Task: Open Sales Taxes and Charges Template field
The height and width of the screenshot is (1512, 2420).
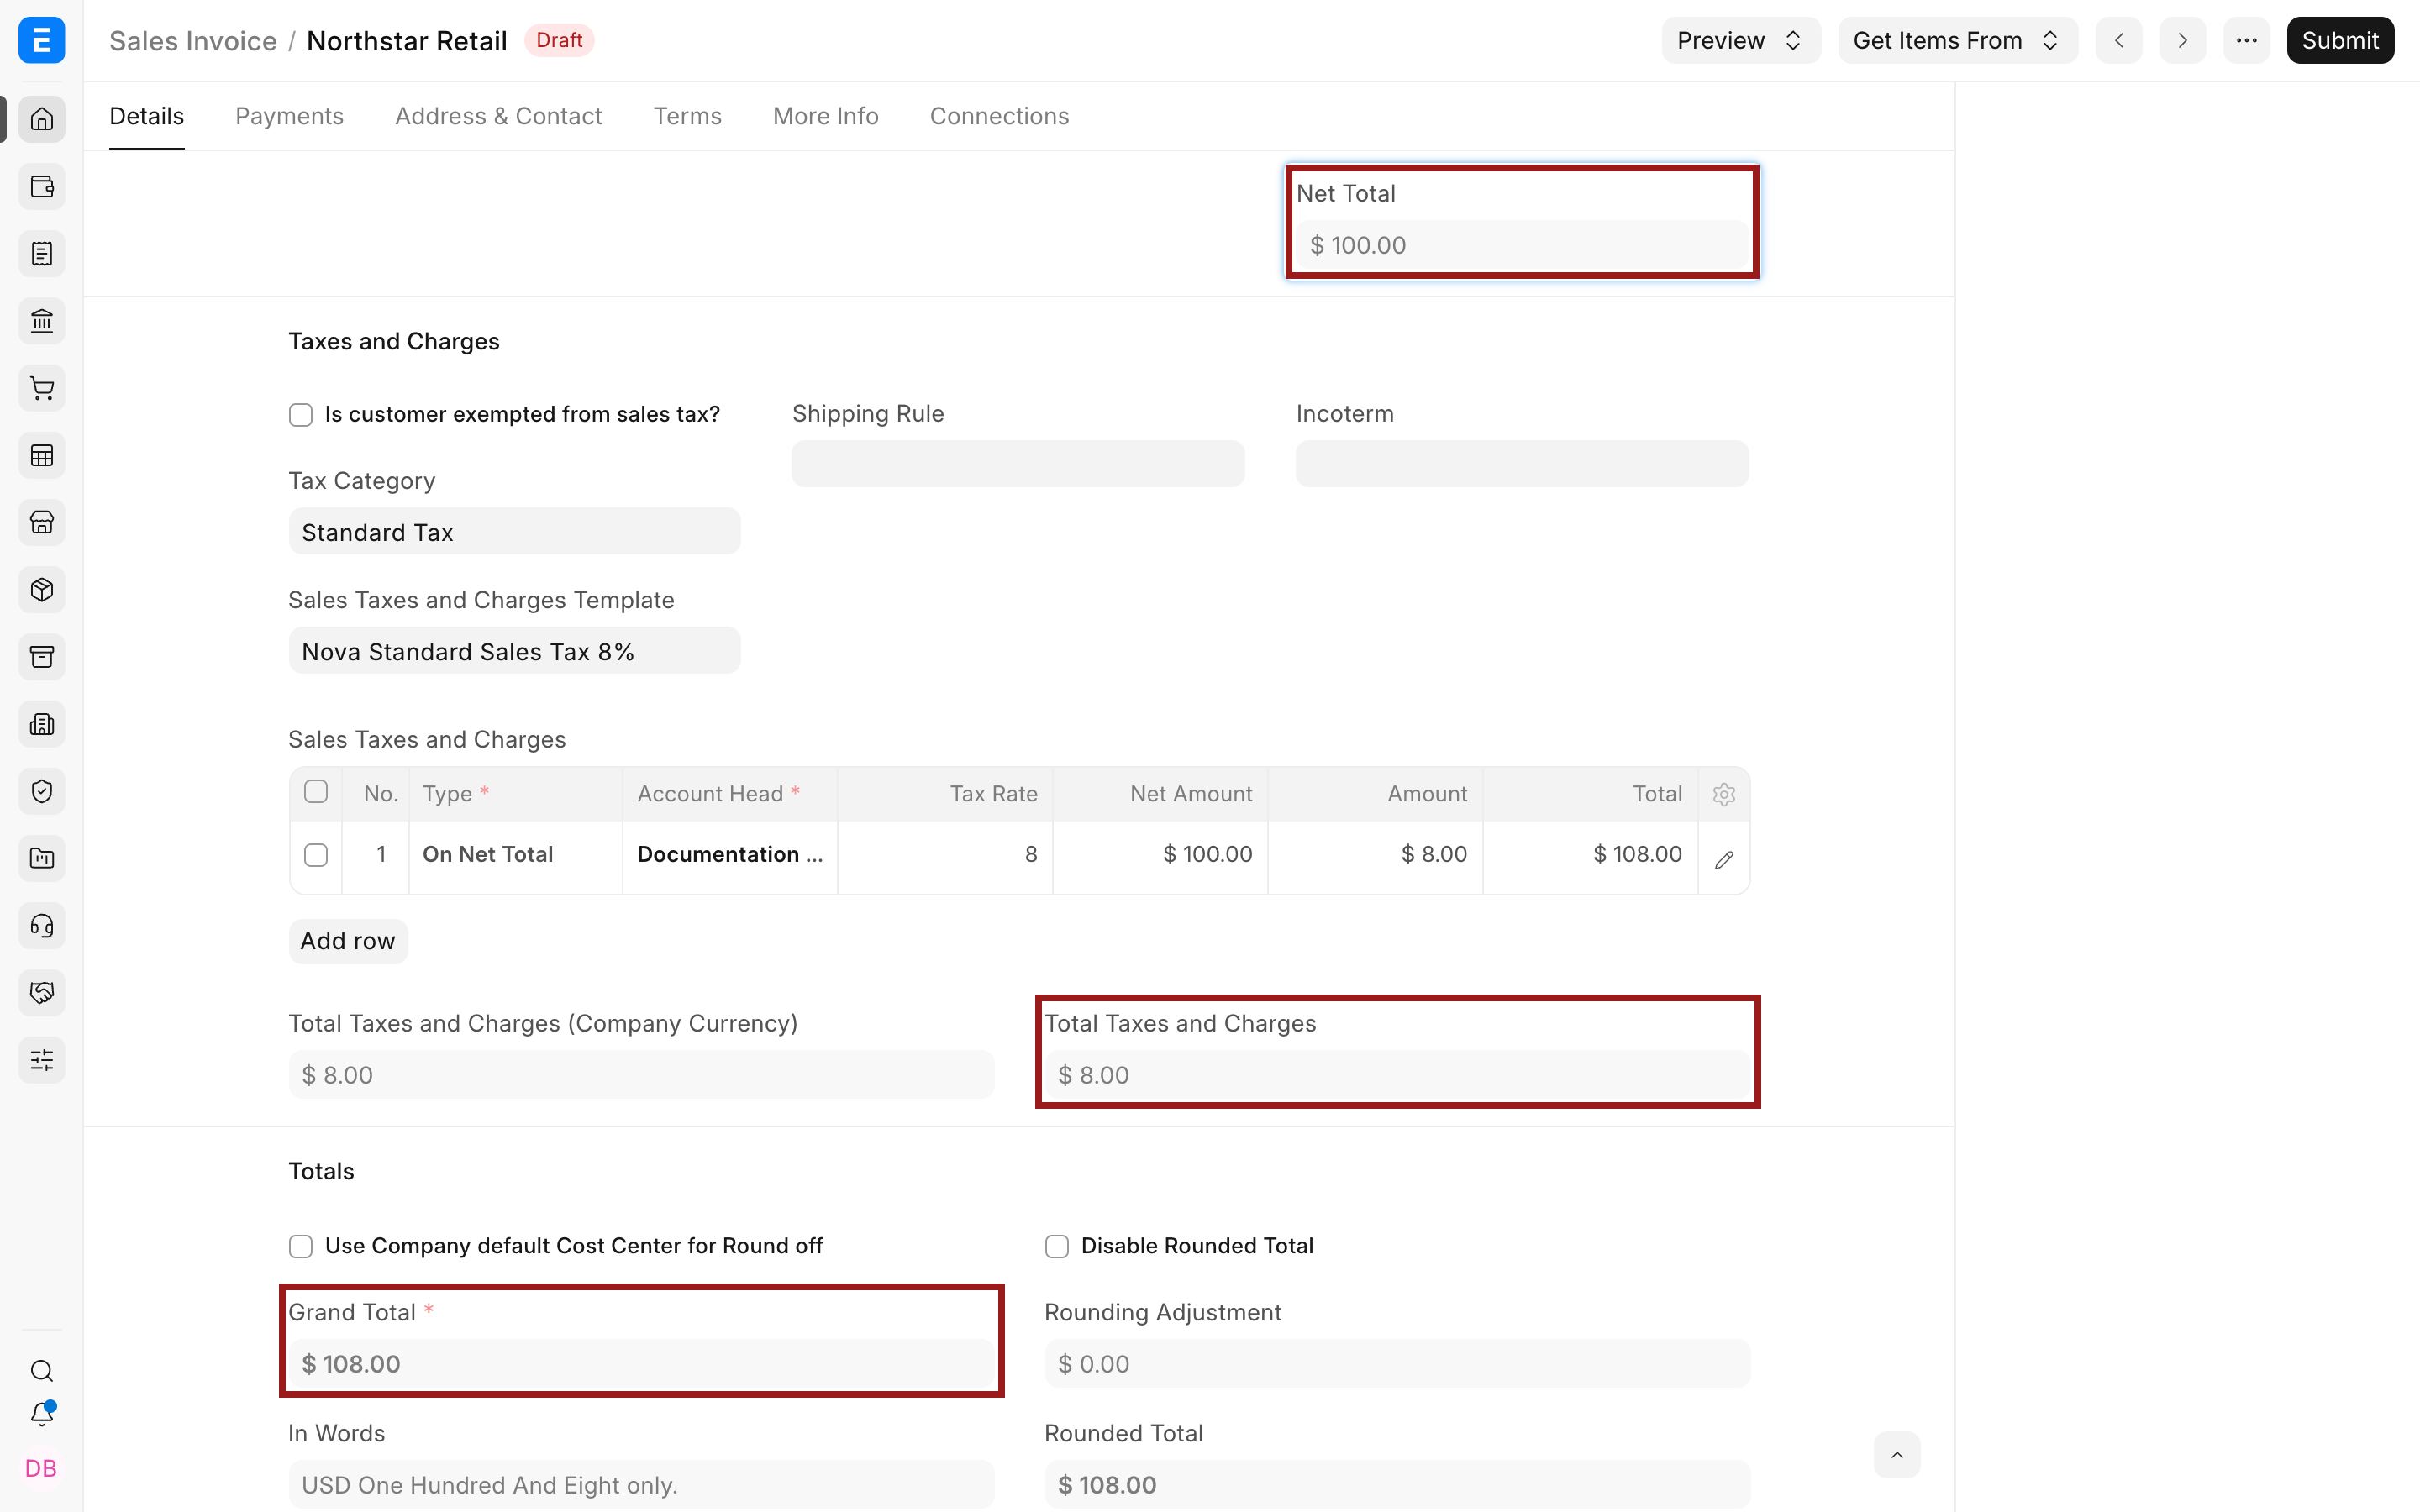Action: click(x=515, y=651)
